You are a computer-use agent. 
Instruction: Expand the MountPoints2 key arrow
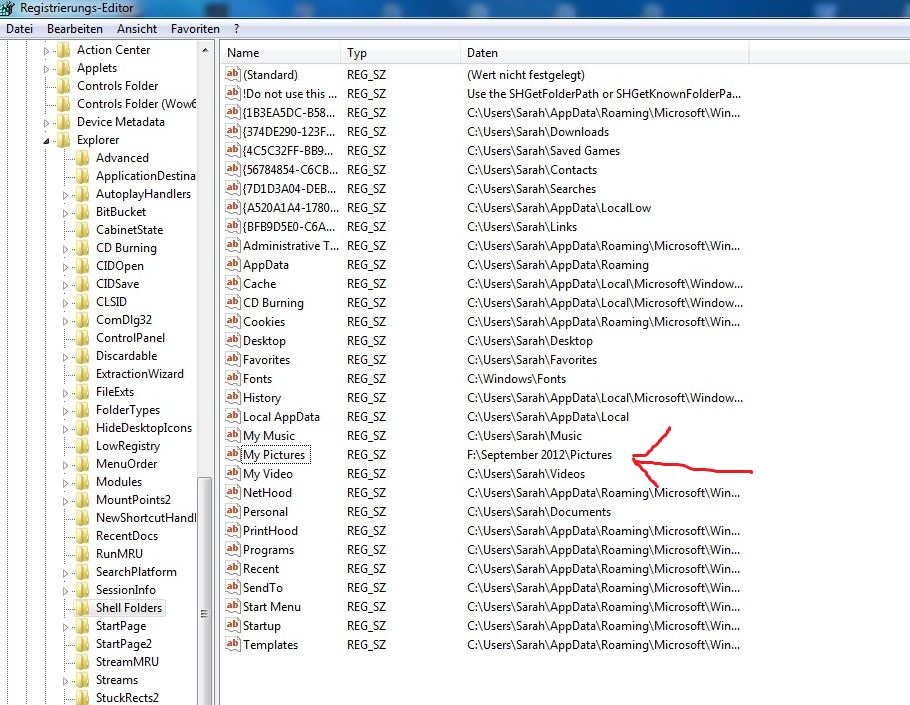coord(66,500)
